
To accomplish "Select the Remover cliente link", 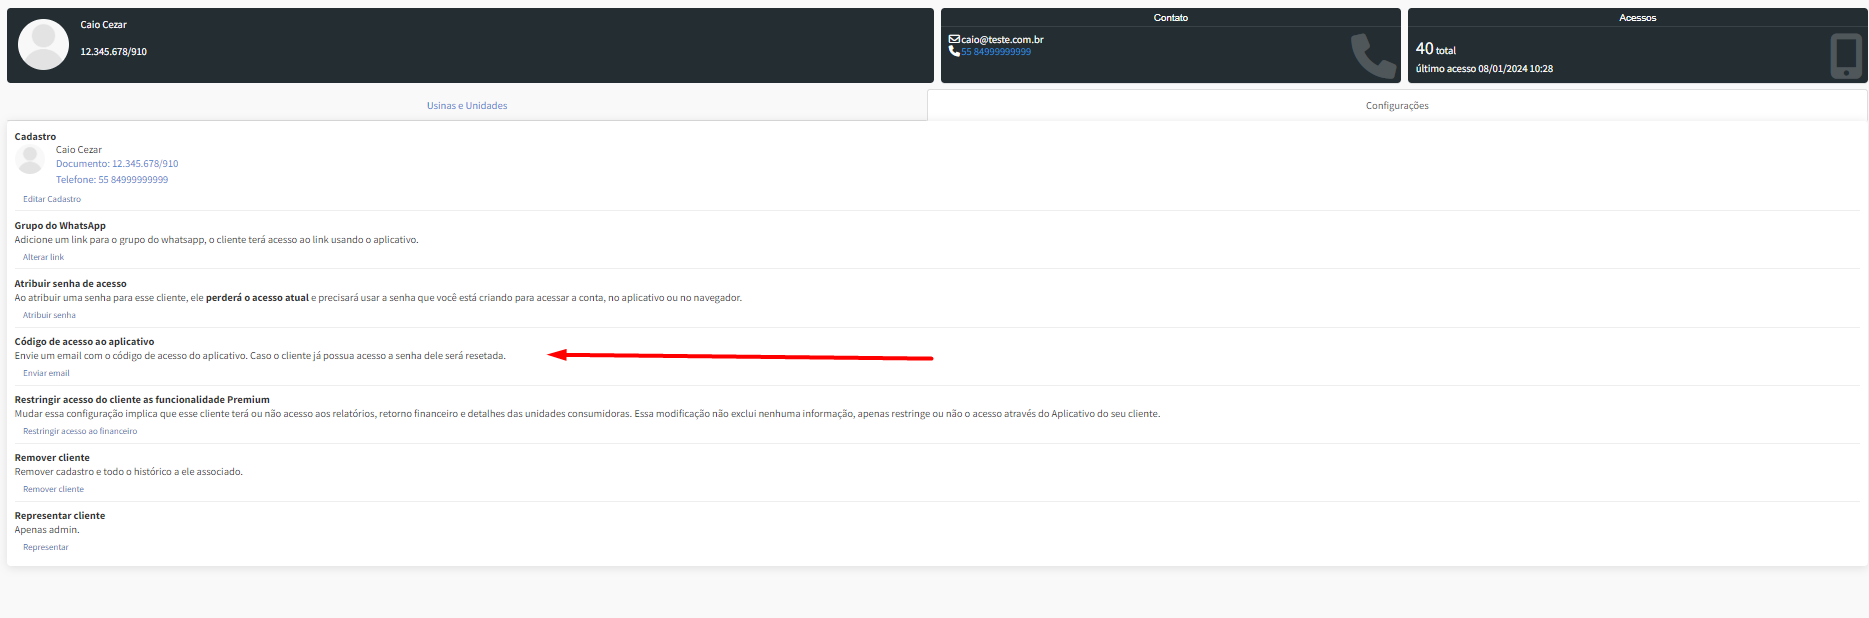I will pos(53,489).
